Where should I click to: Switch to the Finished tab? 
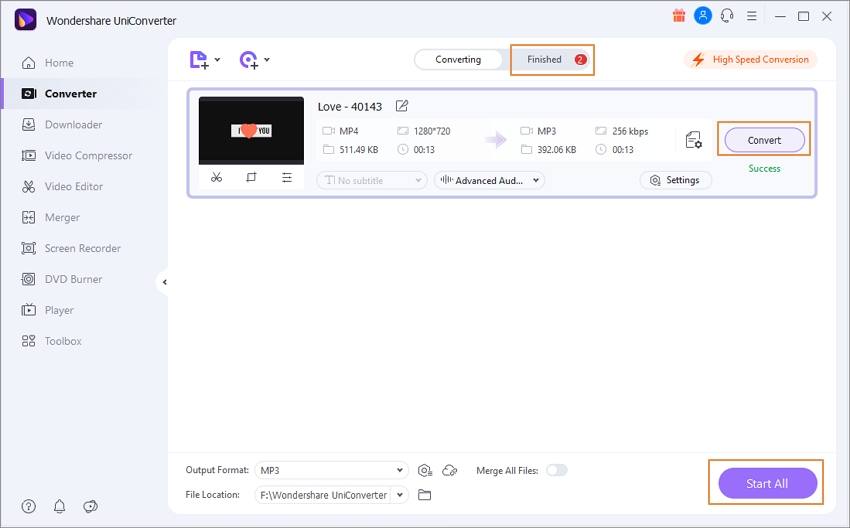(x=552, y=60)
